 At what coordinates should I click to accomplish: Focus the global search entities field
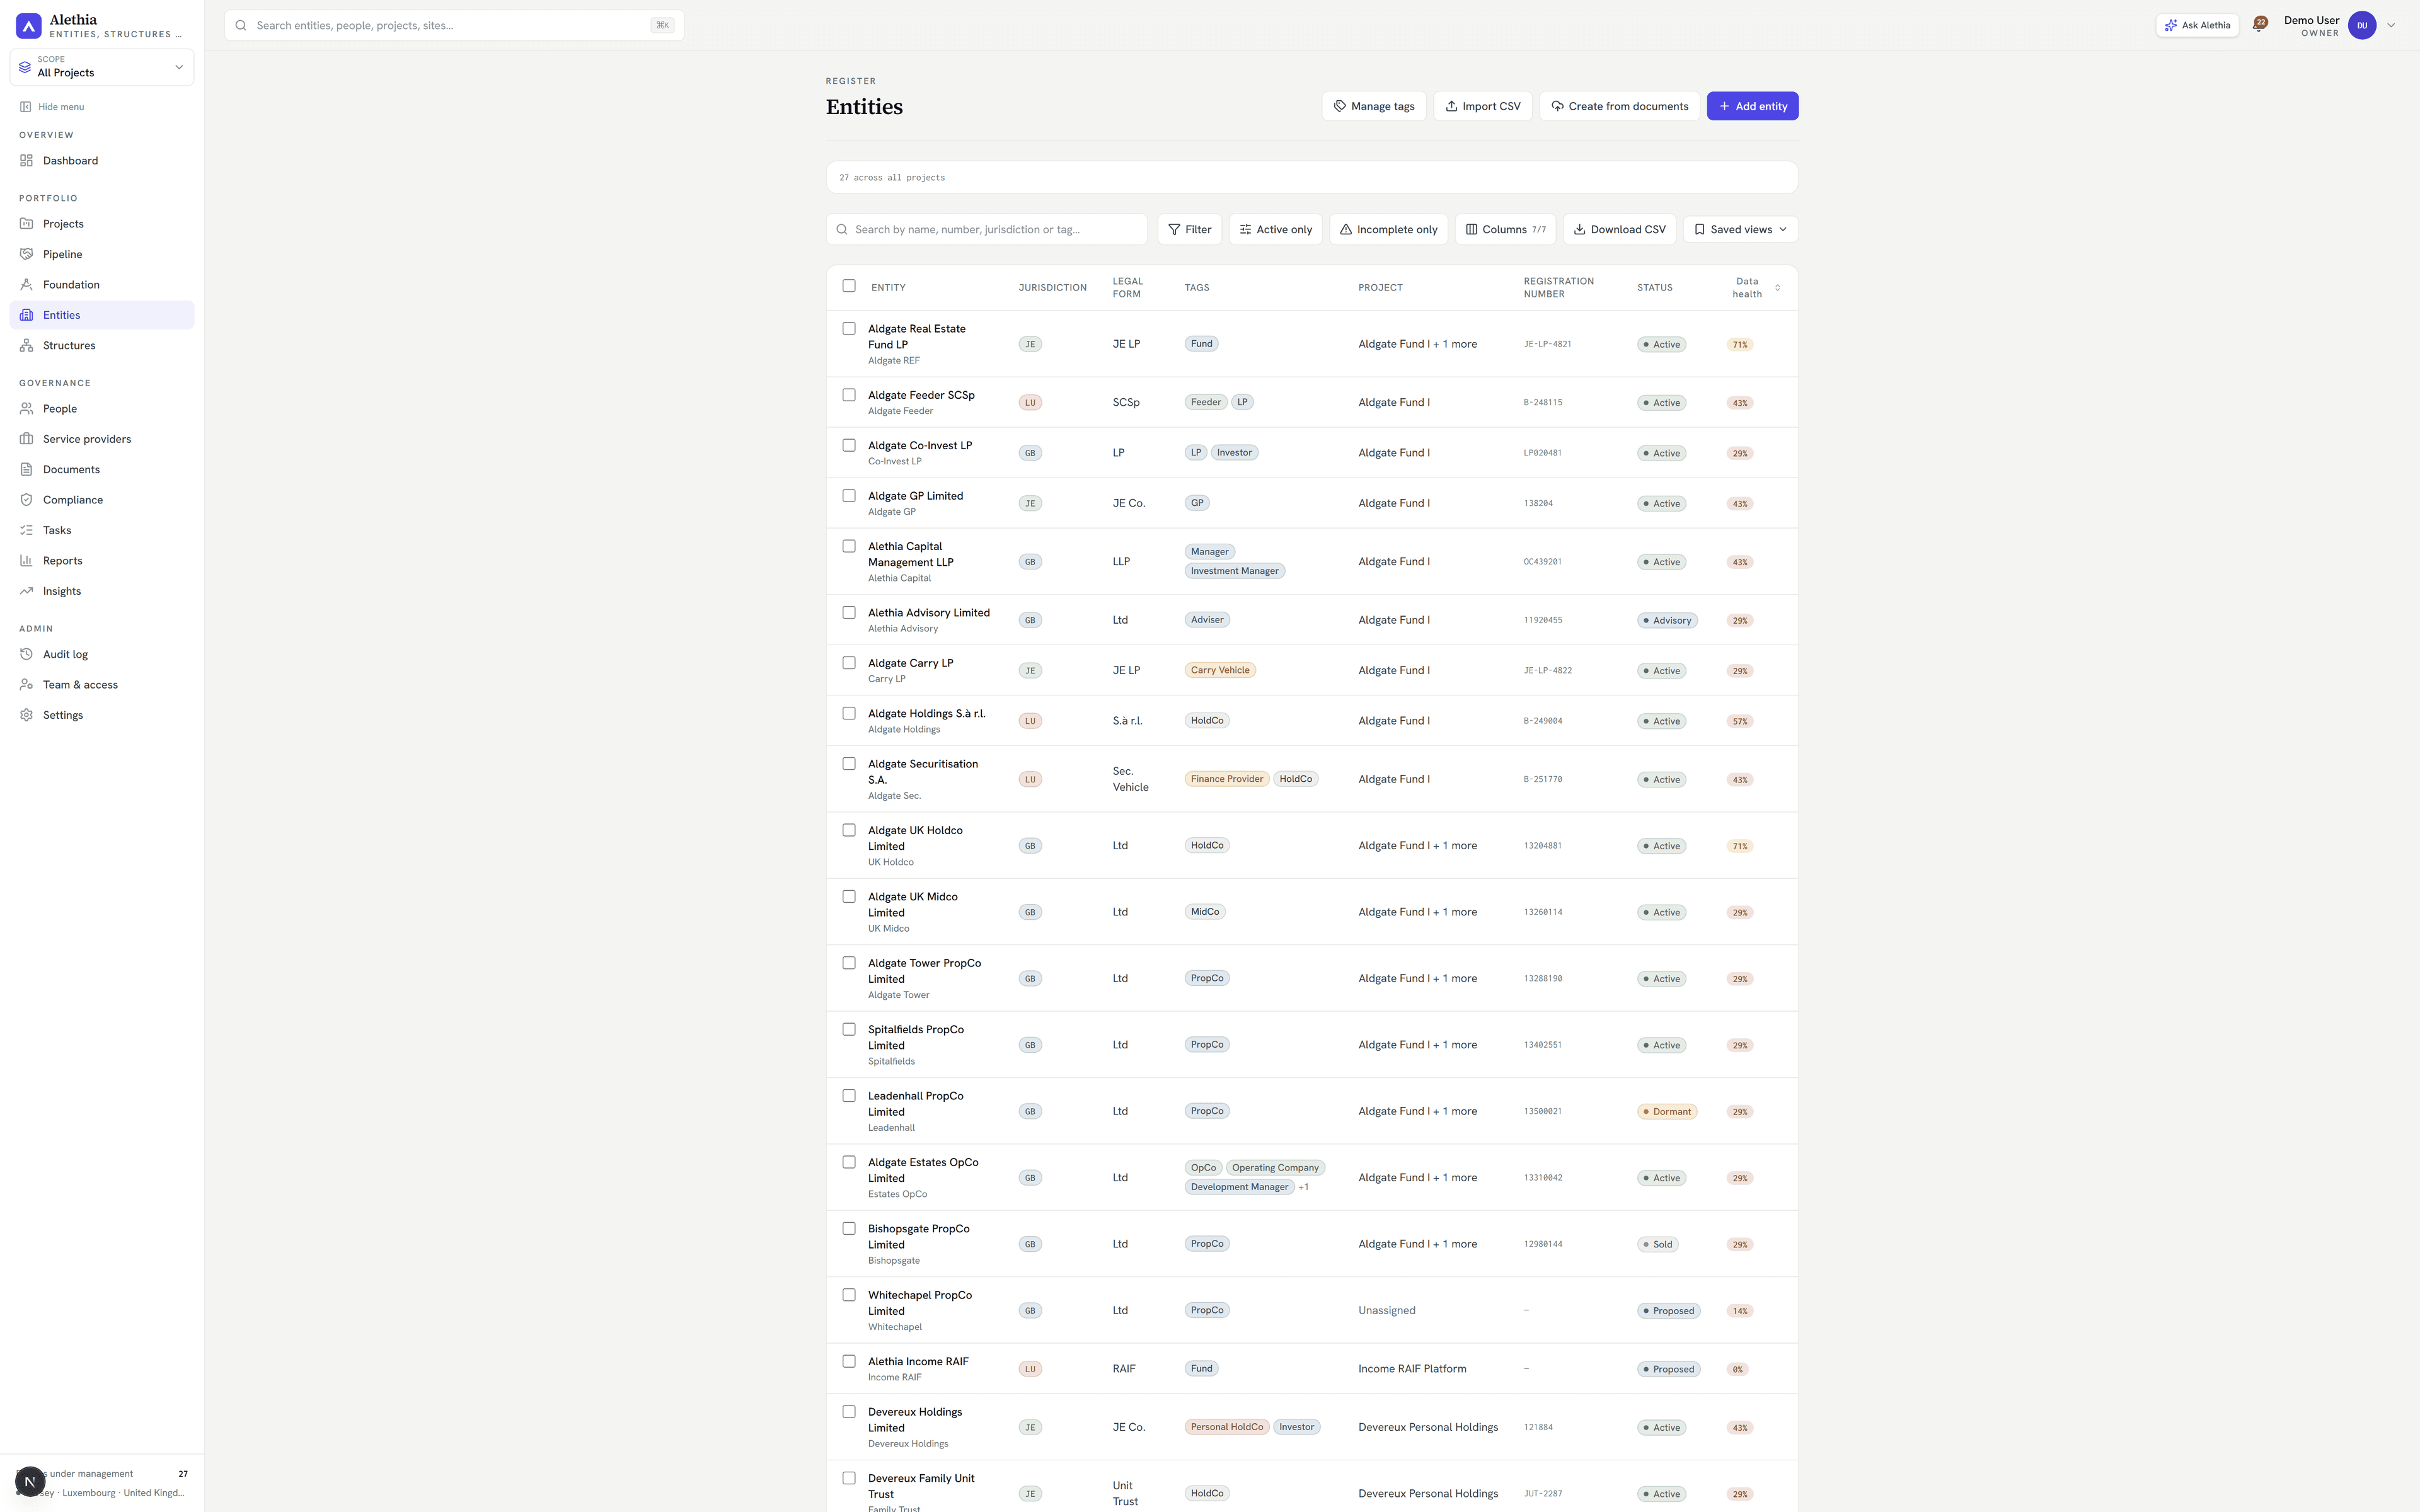point(454,25)
